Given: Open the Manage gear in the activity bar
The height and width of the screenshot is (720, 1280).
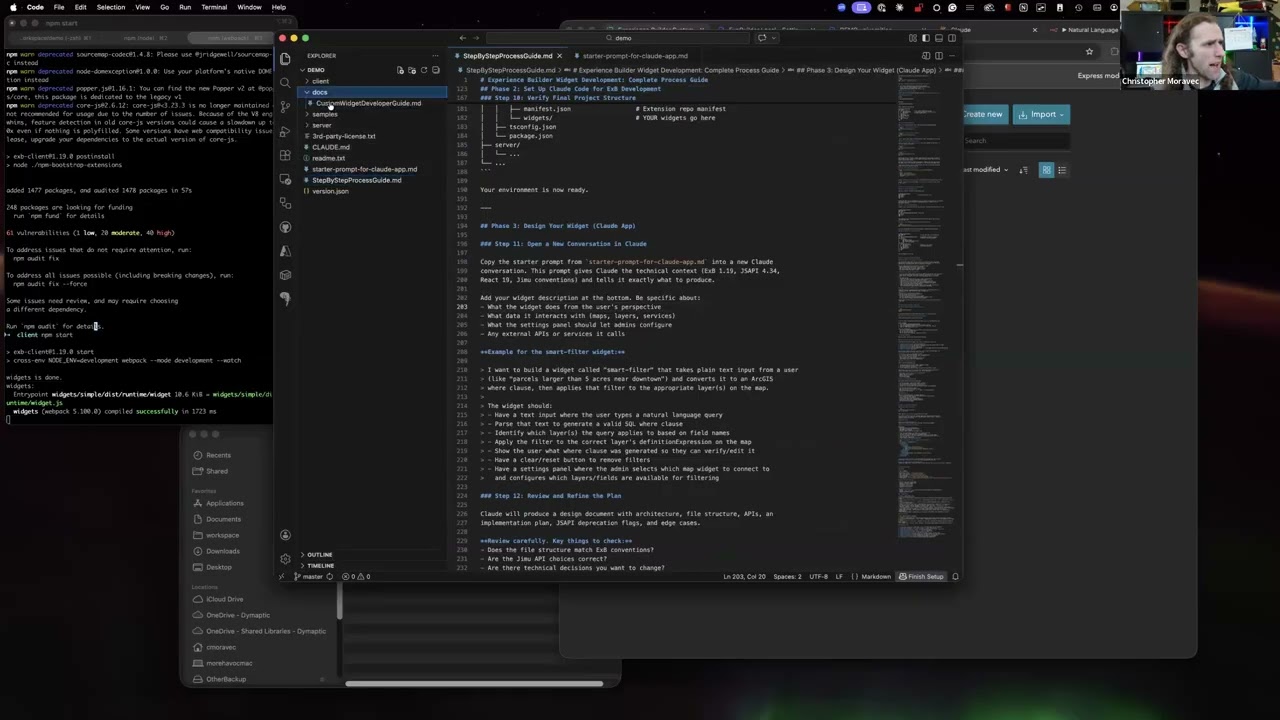Looking at the screenshot, I should point(285,559).
